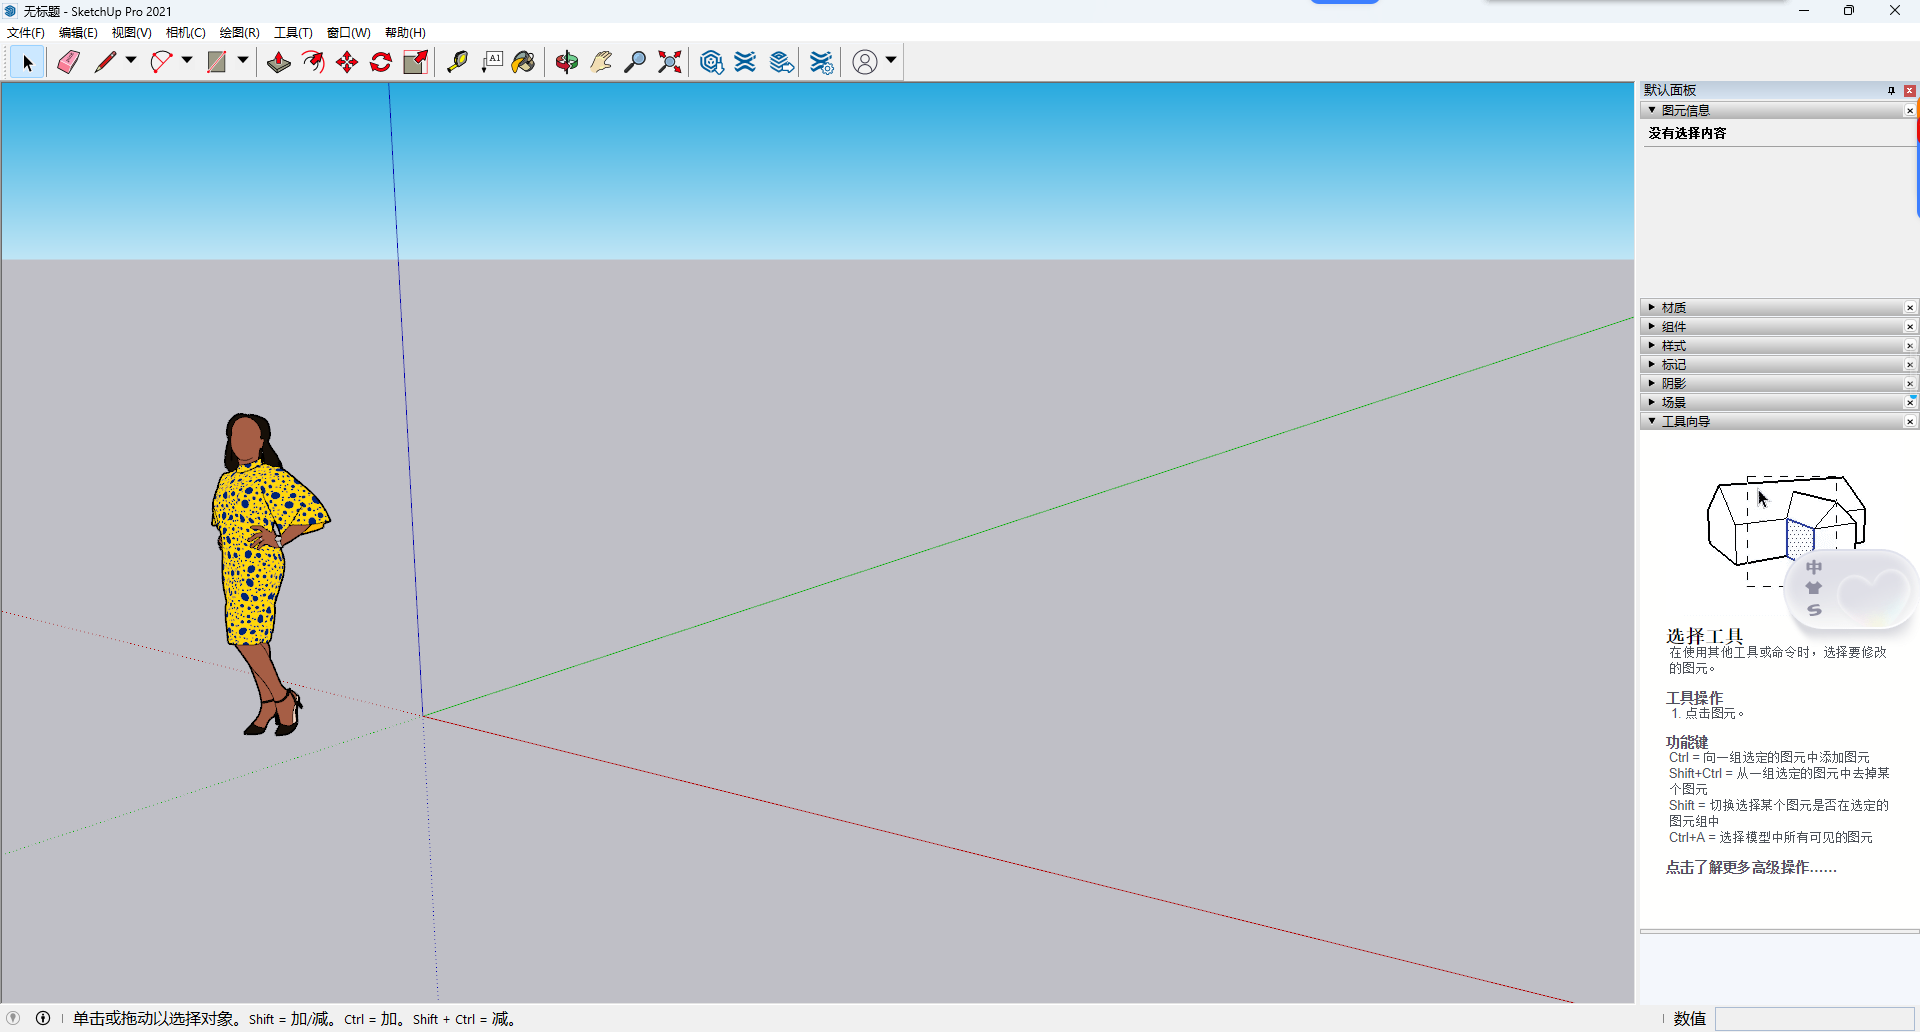Click inside the 数值 input field
The image size is (1920, 1032).
(x=1815, y=1018)
